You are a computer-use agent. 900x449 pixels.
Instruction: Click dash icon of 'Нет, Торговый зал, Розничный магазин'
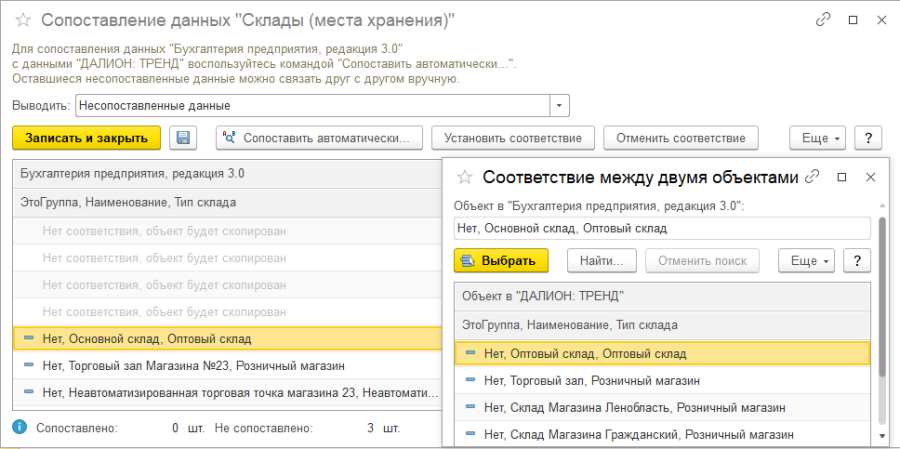coord(471,380)
